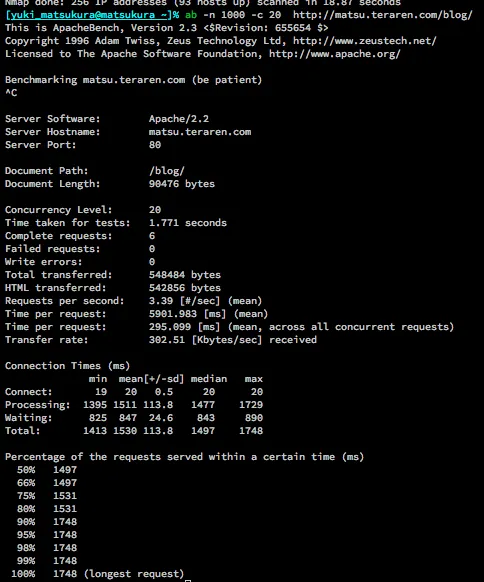This screenshot has height=582, width=484.
Task: Select the Server Software value Apache/2.2
Action: click(179, 119)
